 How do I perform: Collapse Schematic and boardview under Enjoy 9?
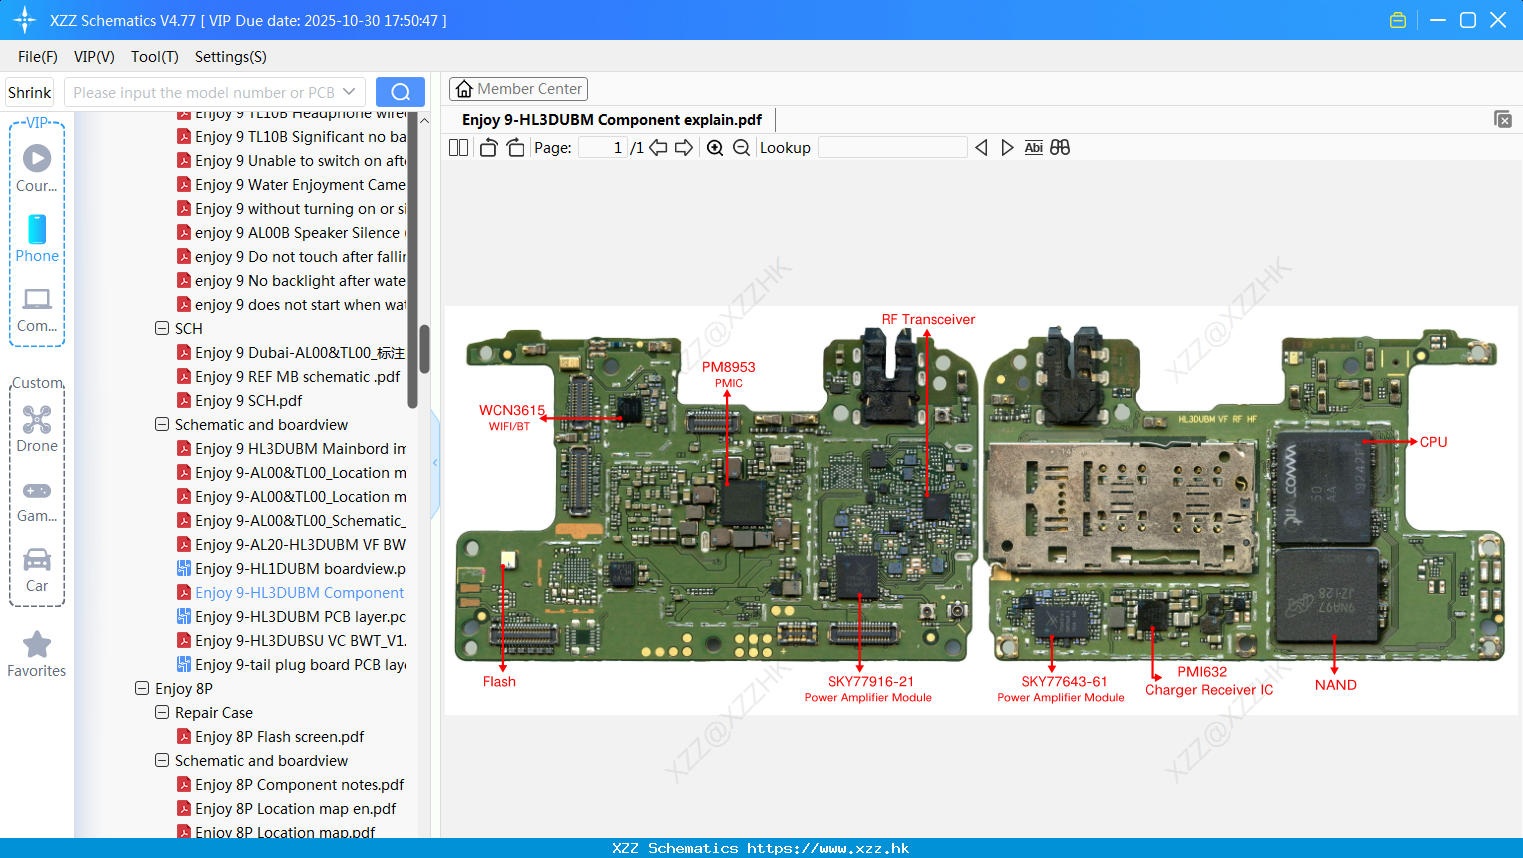162,424
